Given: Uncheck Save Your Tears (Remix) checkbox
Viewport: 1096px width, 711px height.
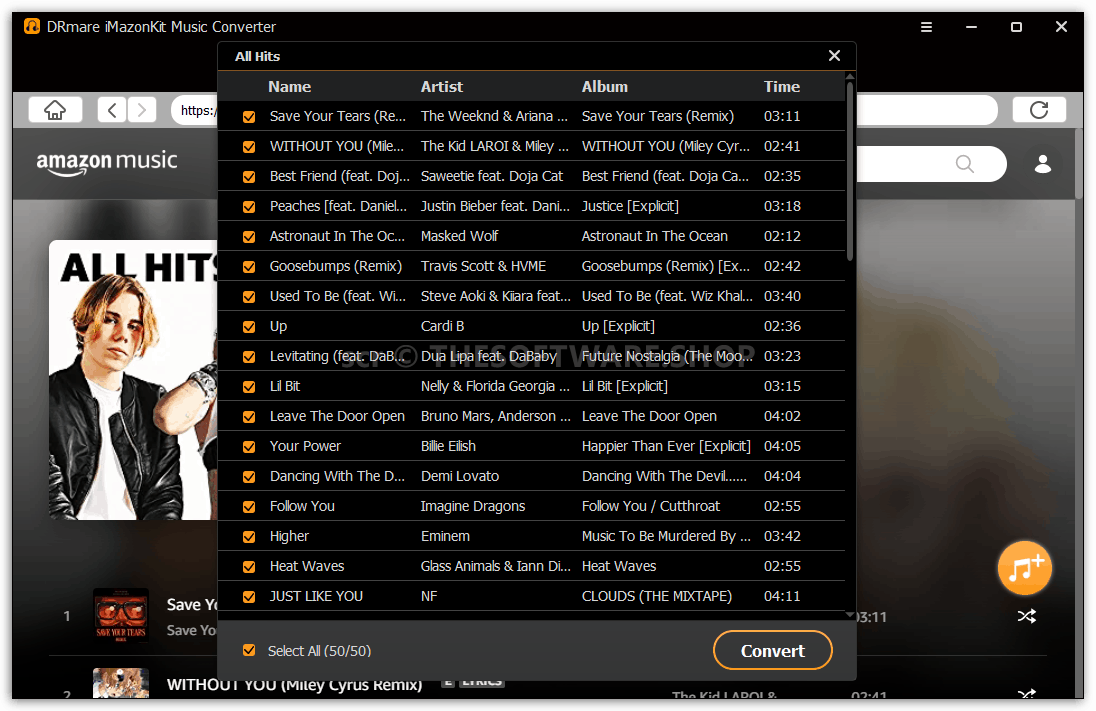Looking at the screenshot, I should (x=249, y=117).
